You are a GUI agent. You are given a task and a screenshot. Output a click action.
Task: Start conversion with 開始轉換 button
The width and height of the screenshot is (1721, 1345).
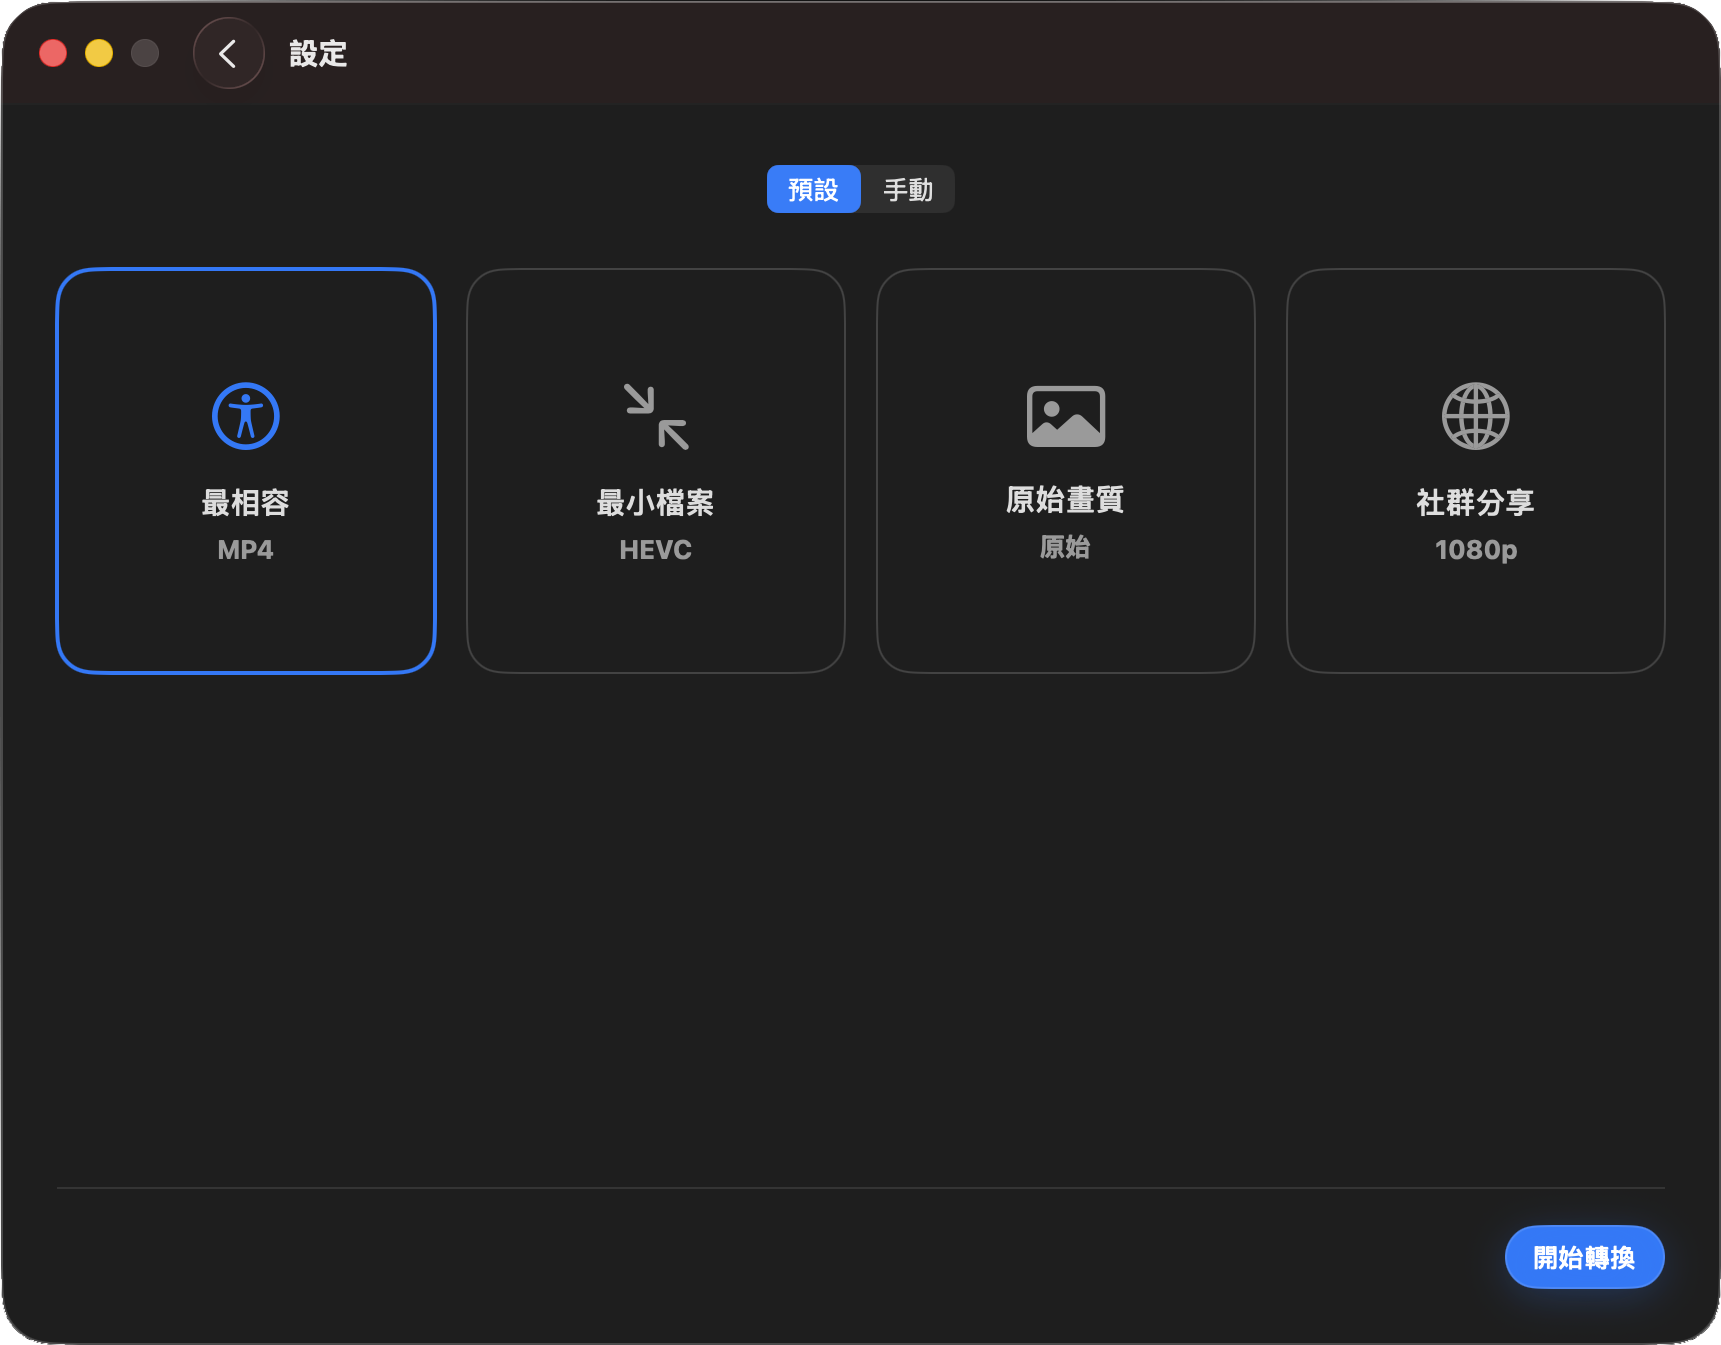pos(1585,1257)
